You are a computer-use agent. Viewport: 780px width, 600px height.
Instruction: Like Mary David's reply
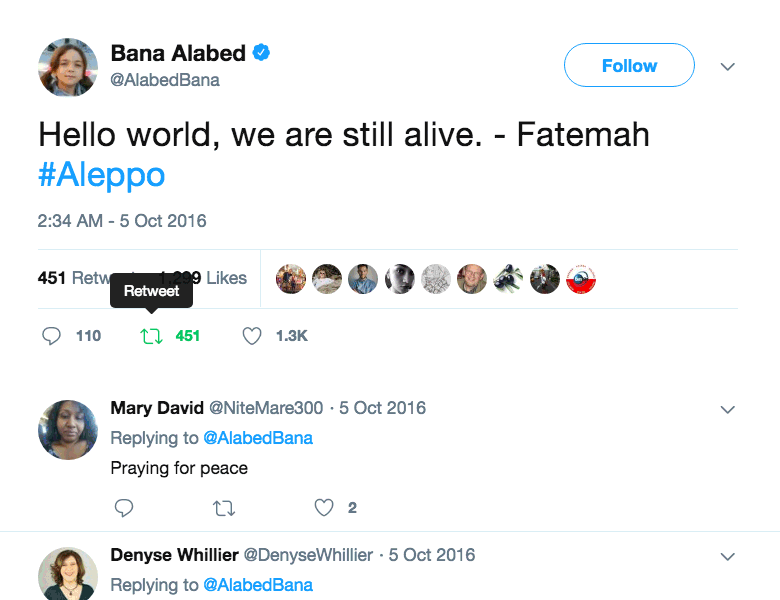tap(324, 508)
